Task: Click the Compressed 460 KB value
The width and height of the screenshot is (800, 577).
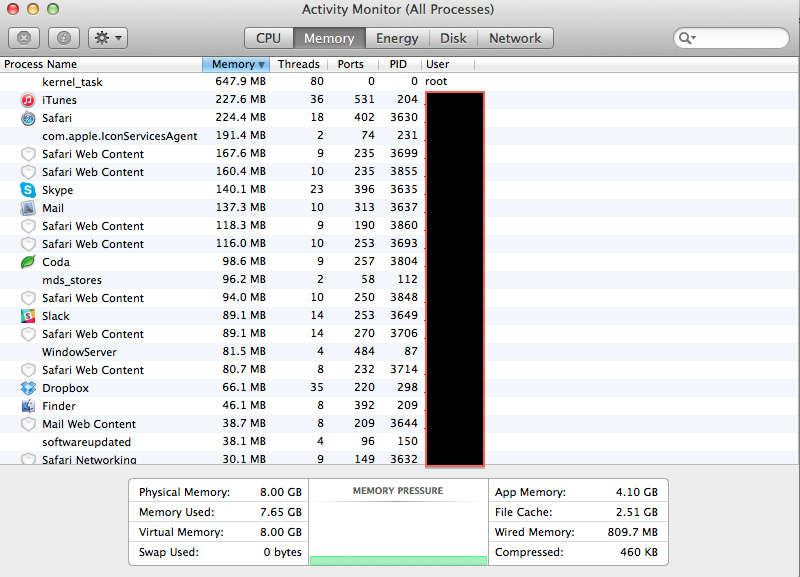Action: (639, 552)
